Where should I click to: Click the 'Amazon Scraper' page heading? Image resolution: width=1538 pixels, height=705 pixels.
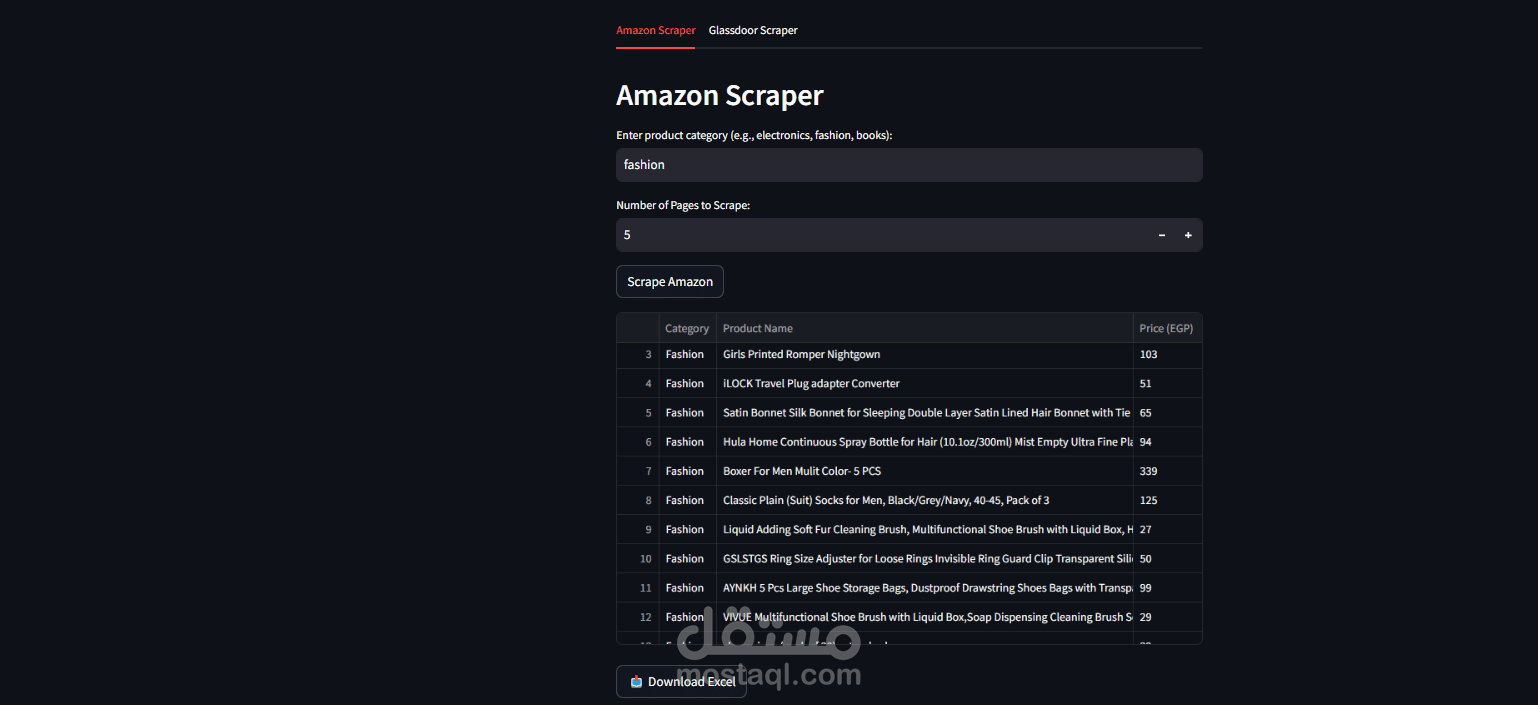tap(720, 95)
